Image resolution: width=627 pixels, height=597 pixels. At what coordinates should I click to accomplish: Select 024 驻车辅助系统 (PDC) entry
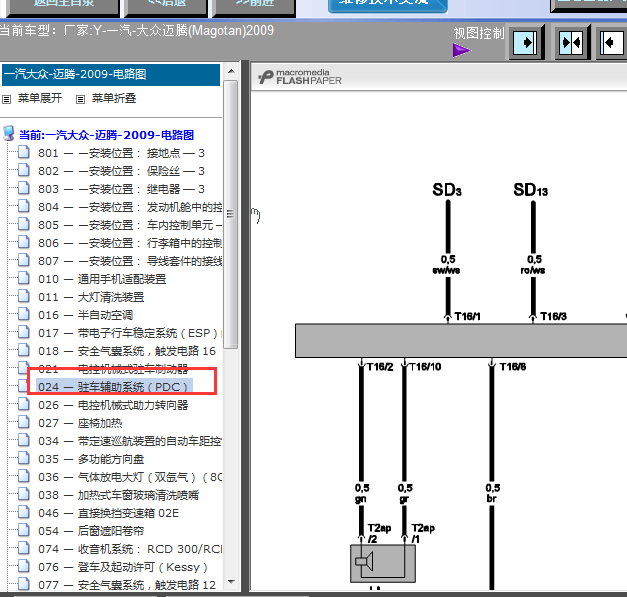pyautogui.click(x=113, y=387)
